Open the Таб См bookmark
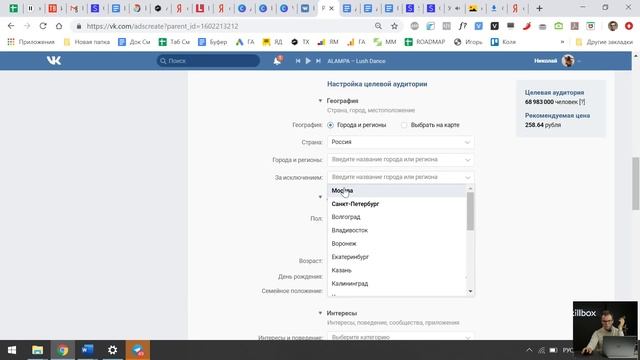640x360 pixels. 174,42
